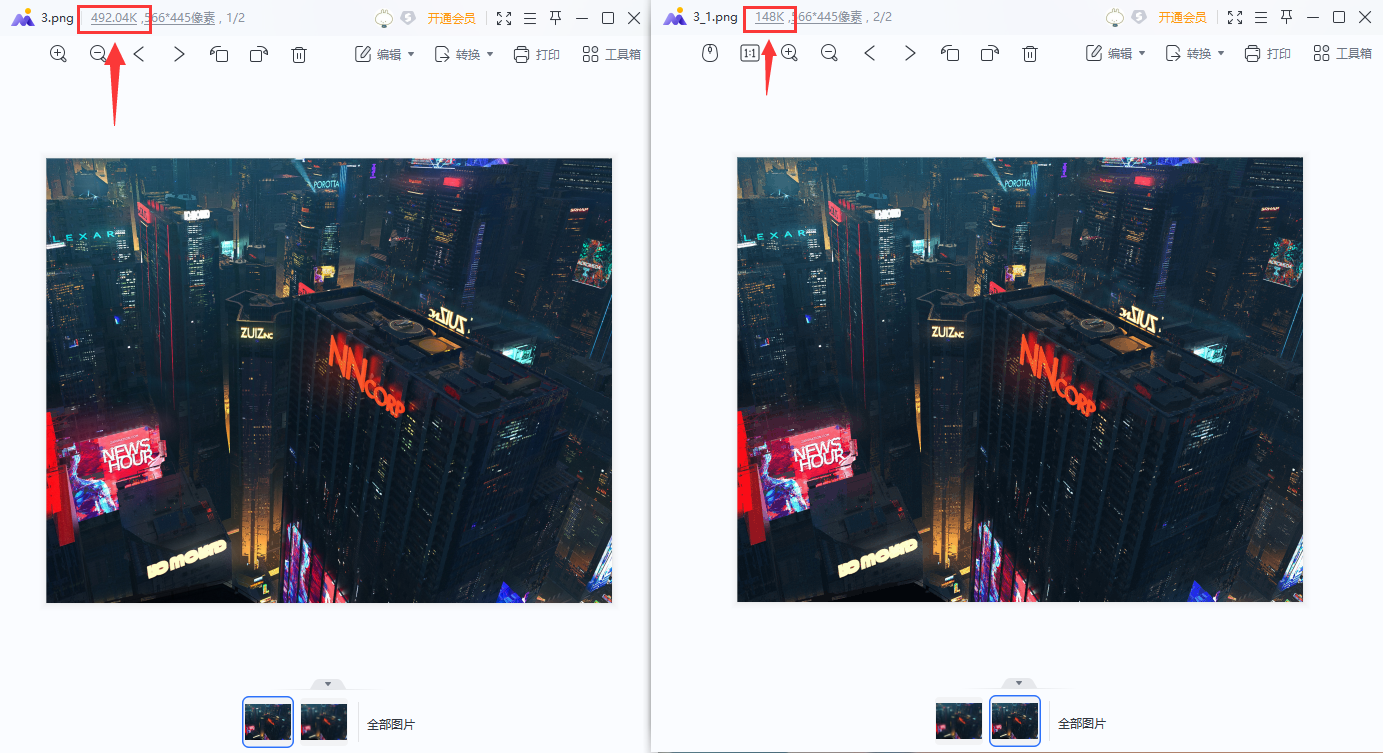The image size is (1383, 753).
Task: Open 工具箱 in 3.png window
Action: (x=612, y=54)
